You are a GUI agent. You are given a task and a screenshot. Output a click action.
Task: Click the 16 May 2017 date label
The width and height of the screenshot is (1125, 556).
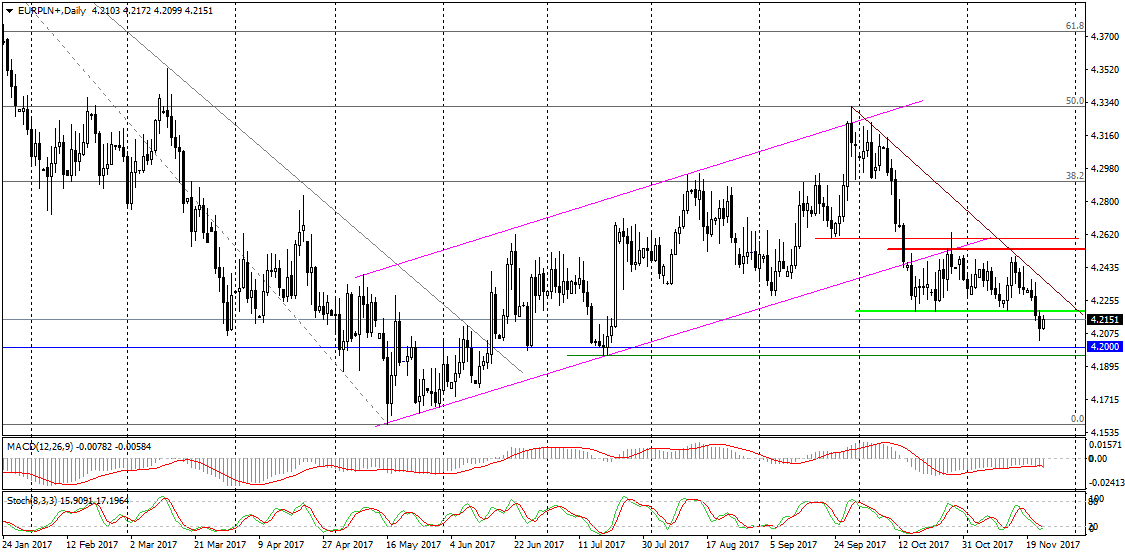pos(412,545)
